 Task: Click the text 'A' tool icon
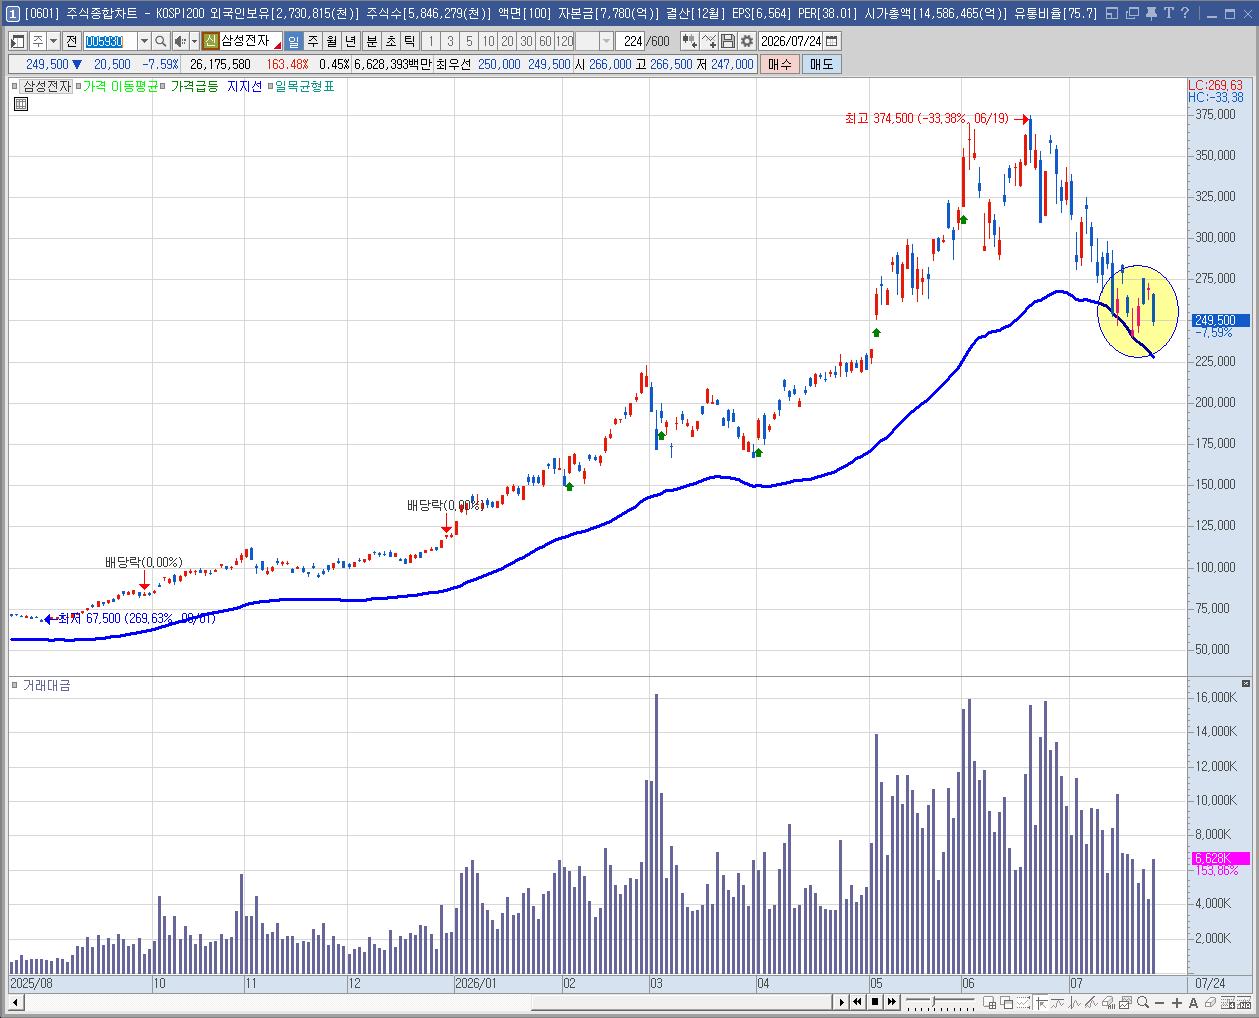pyautogui.click(x=1193, y=1002)
